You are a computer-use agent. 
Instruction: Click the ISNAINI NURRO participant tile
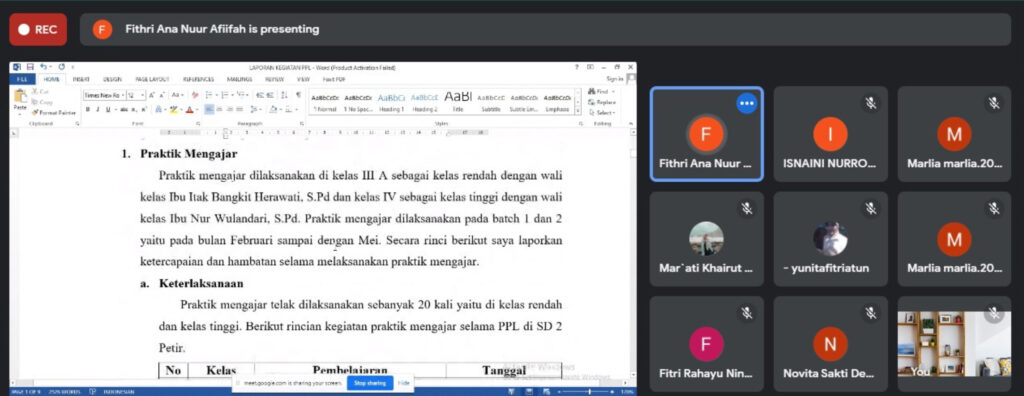tap(830, 134)
